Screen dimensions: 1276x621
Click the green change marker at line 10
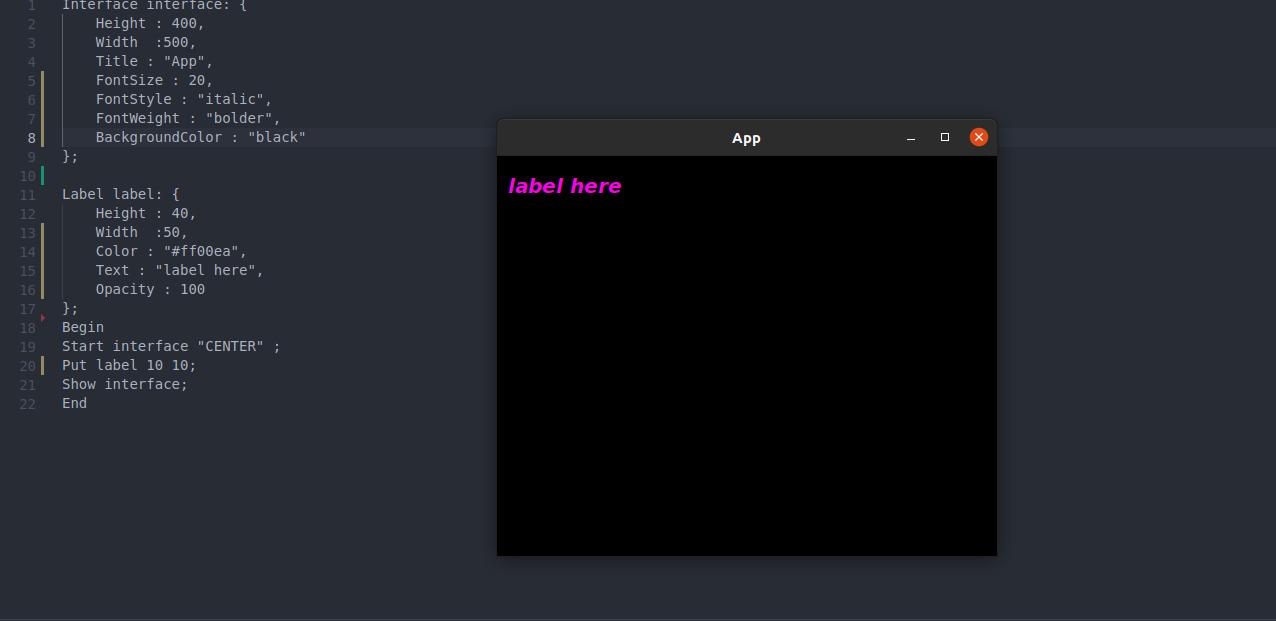click(42, 176)
